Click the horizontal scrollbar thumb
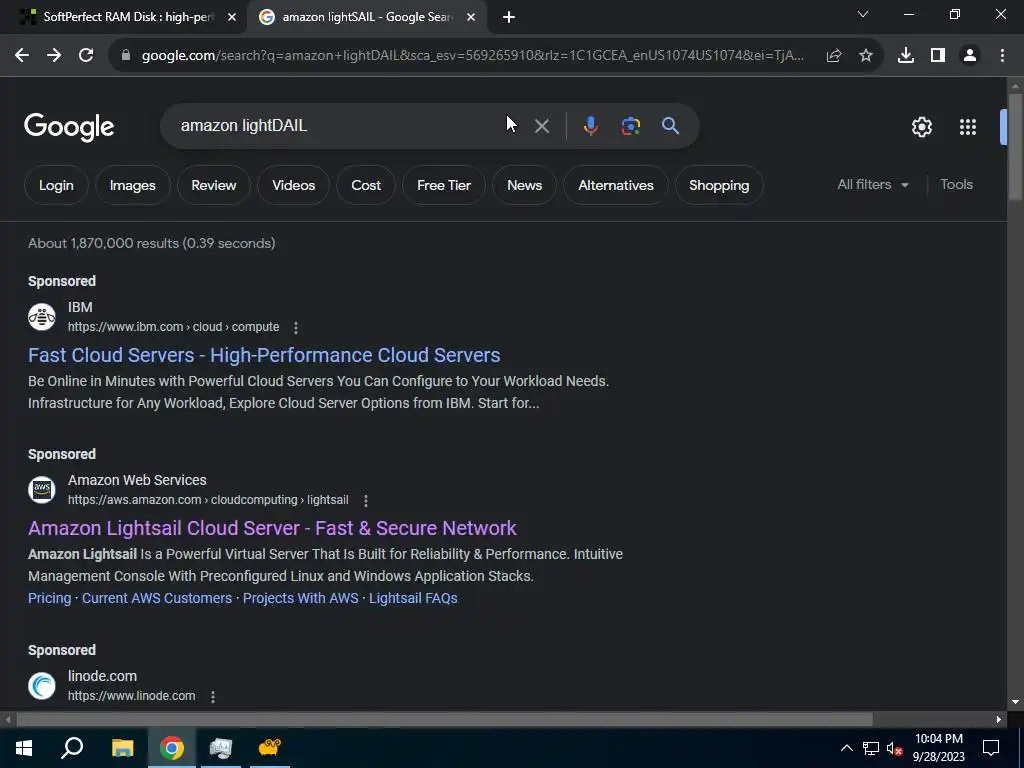1024x768 pixels. [x=444, y=720]
